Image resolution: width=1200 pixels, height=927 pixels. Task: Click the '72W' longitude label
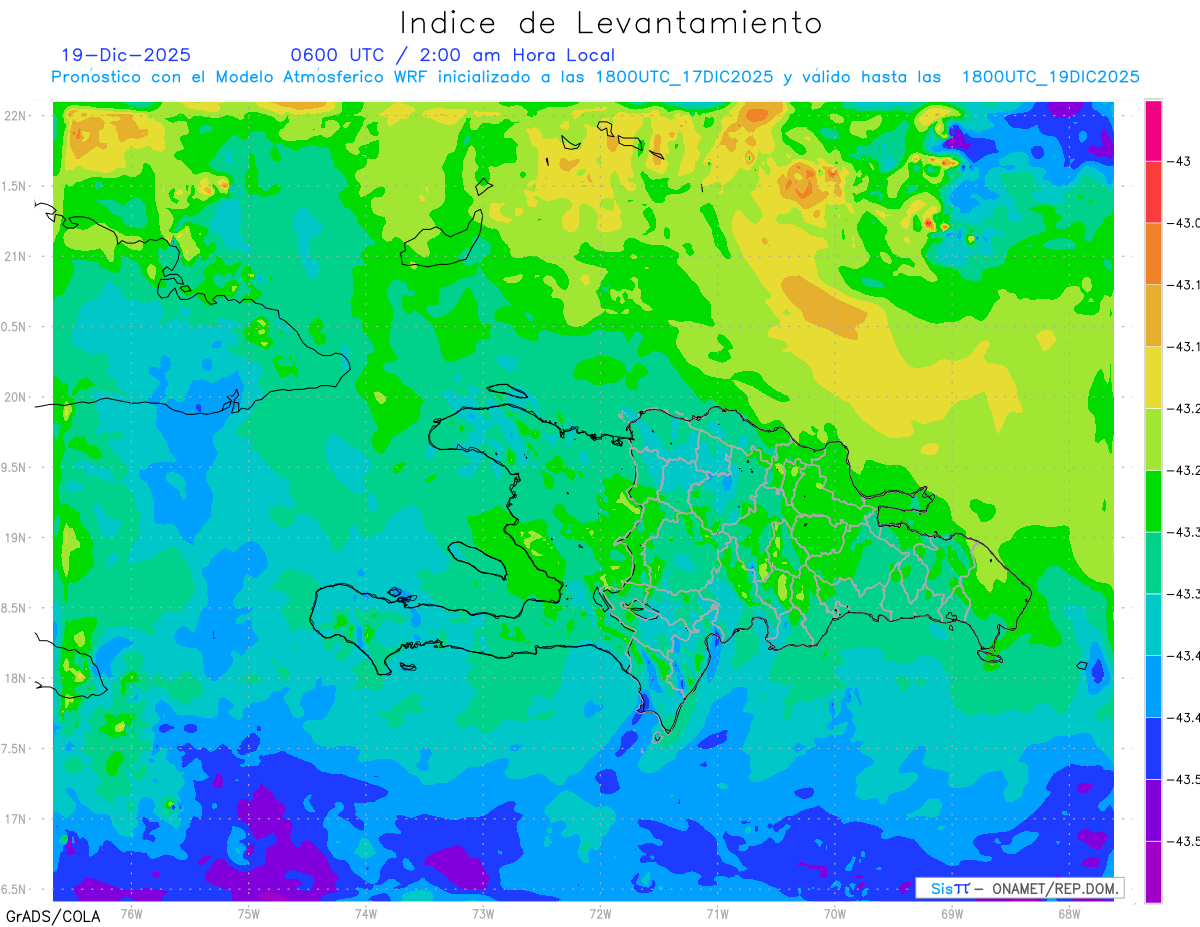click(599, 913)
